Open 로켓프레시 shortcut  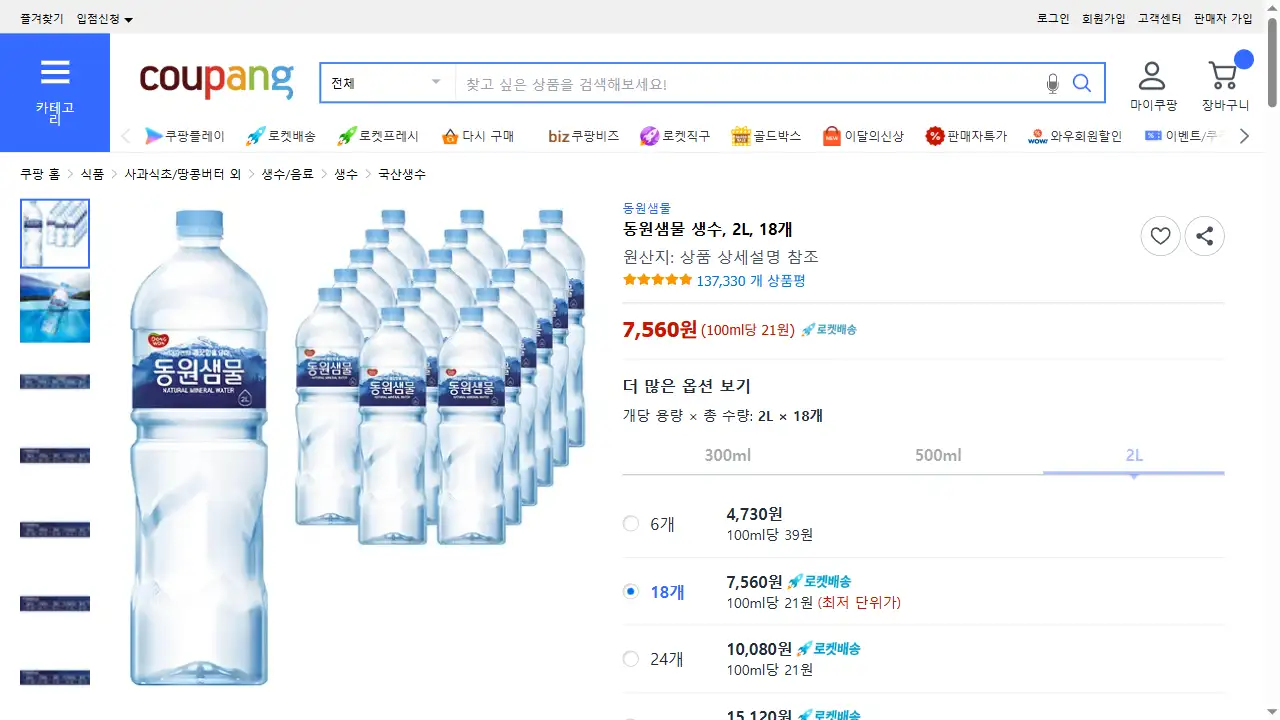(x=378, y=136)
